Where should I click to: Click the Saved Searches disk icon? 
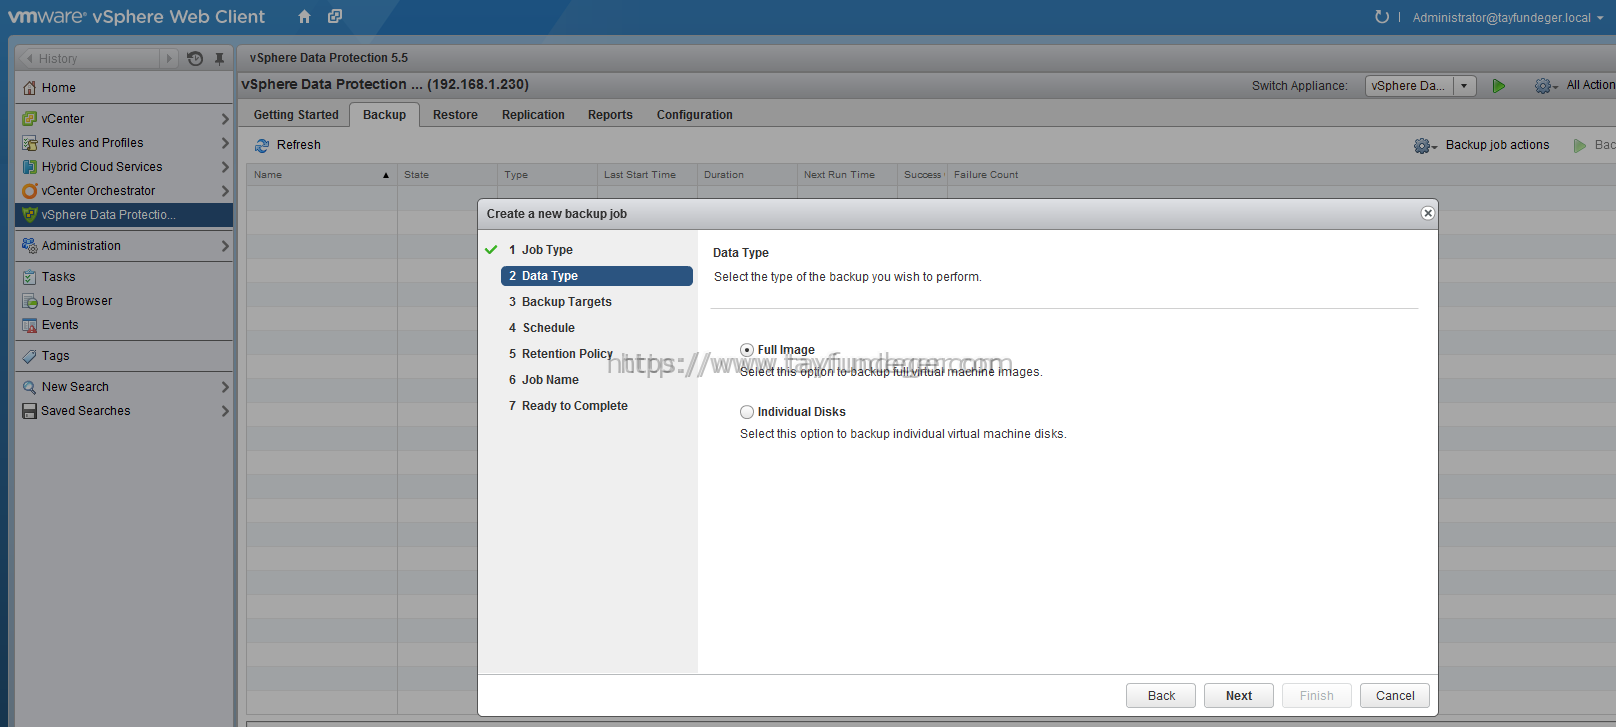coord(30,411)
